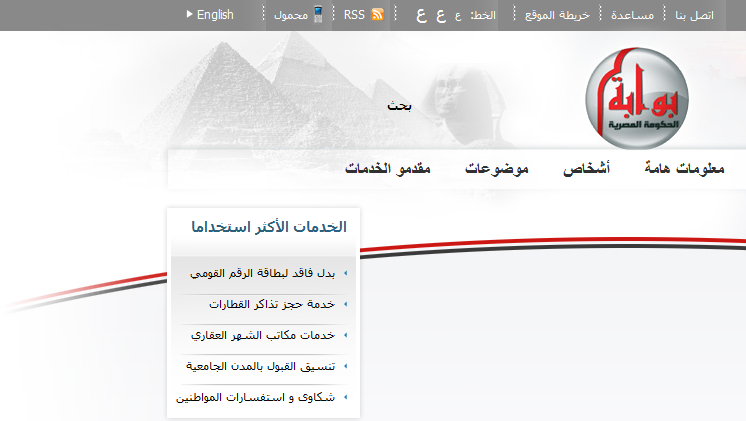Screen dimensions: 746x421
Task: Select the medium font size letter
Action: 441,16
